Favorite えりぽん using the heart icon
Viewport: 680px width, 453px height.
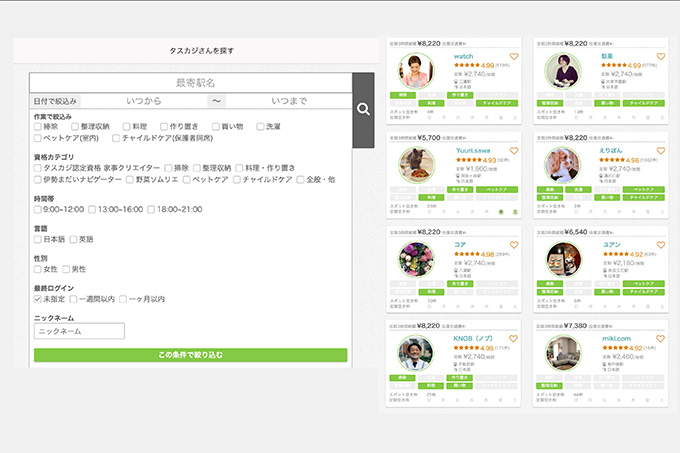pyautogui.click(x=661, y=151)
